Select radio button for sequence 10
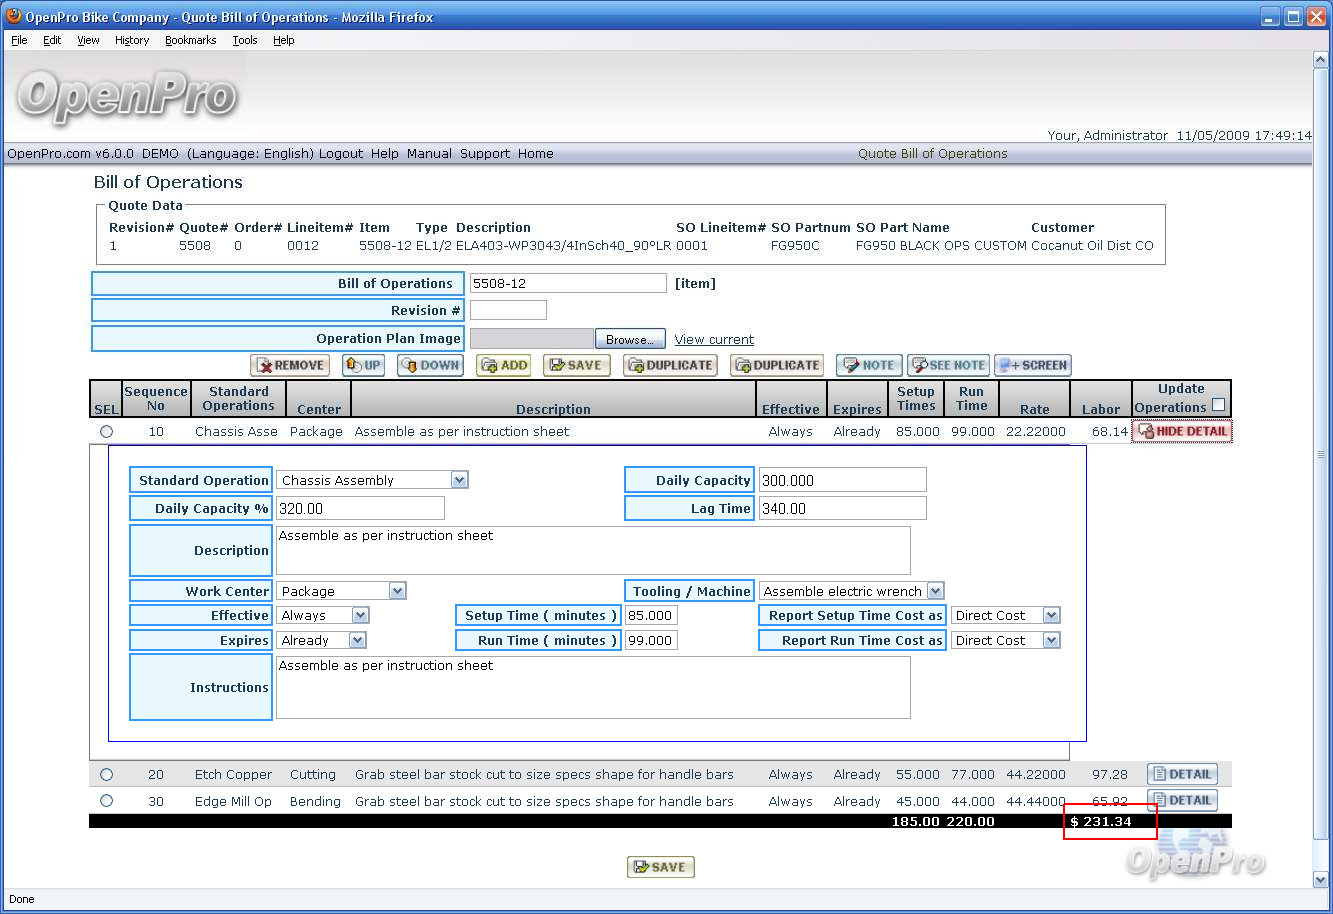Viewport: 1333px width, 914px height. 107,432
